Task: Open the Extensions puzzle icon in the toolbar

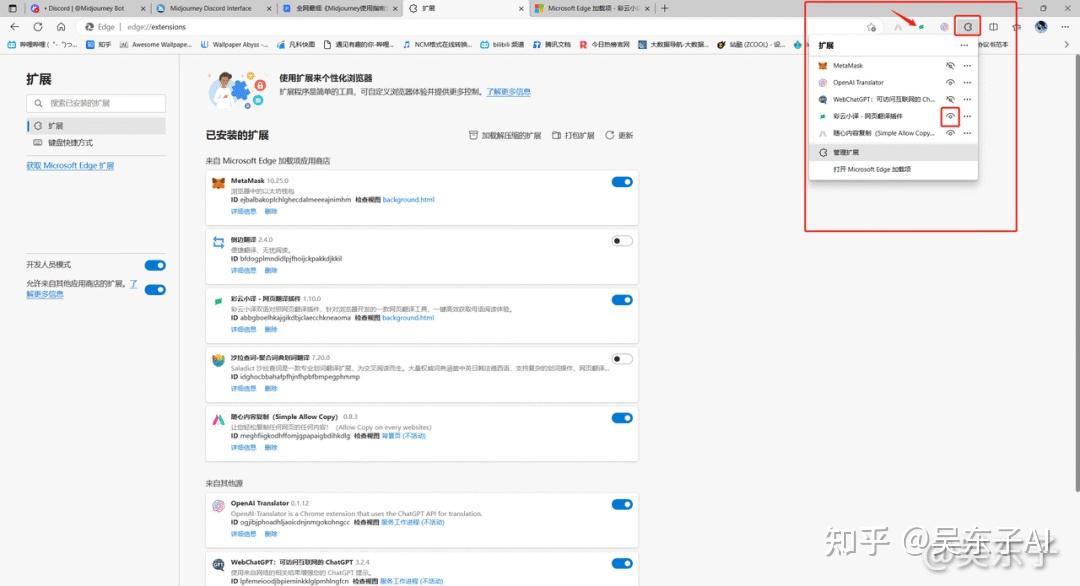Action: click(x=968, y=27)
